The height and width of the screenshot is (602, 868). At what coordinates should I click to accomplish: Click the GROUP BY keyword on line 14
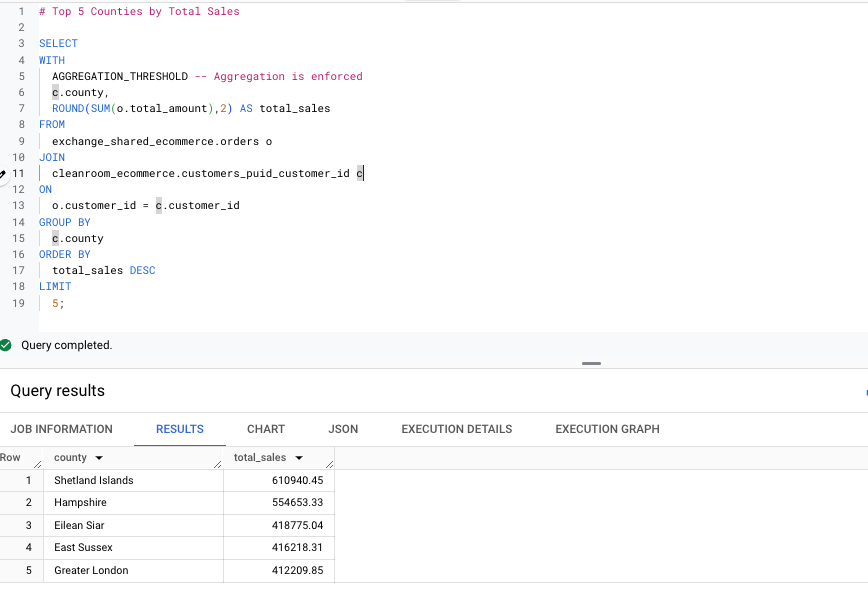click(x=64, y=222)
